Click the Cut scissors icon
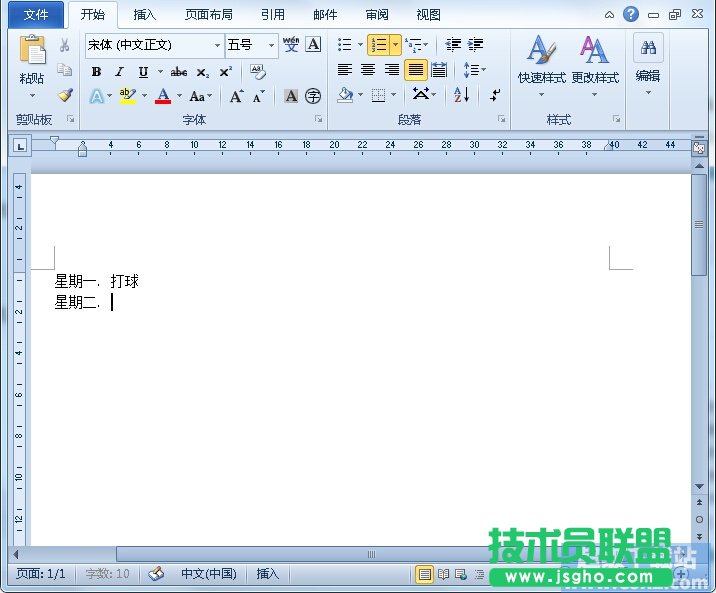Screen dimensions: 716x593 (x=65, y=45)
